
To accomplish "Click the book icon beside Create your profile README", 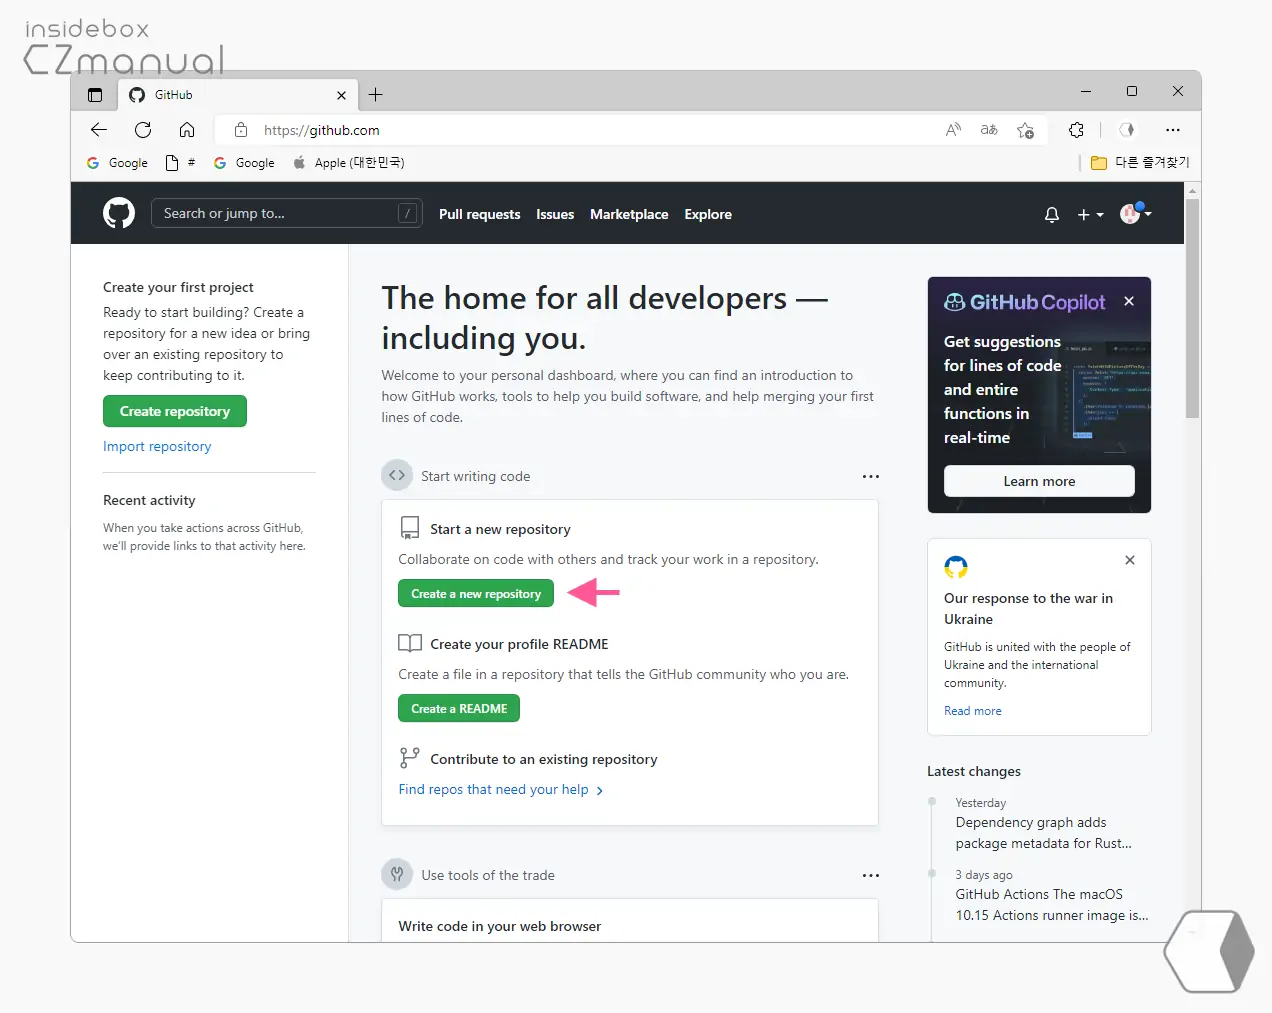I will tap(410, 643).
